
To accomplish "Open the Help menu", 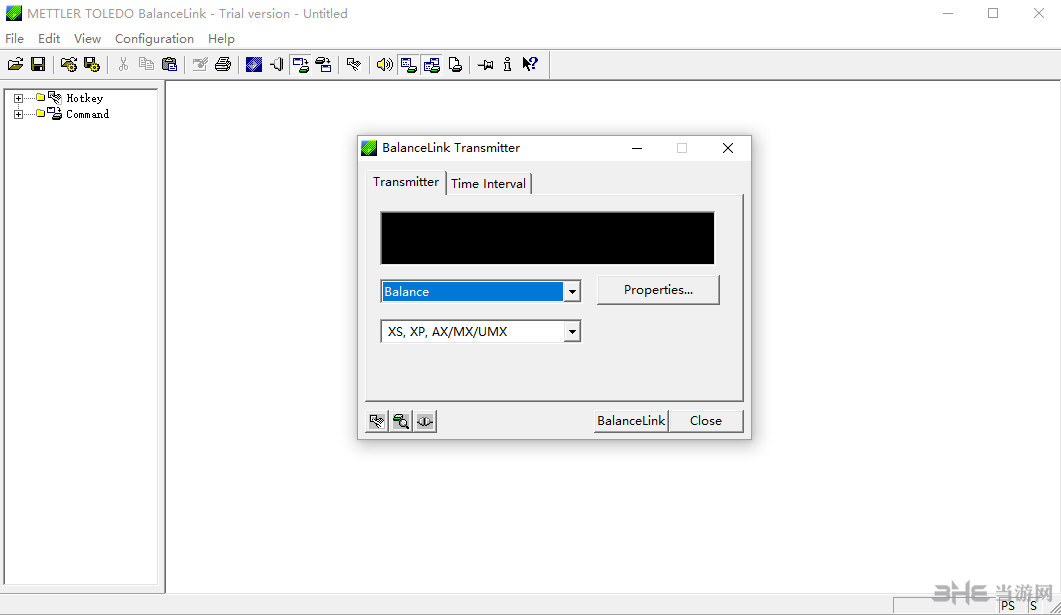I will coord(221,39).
